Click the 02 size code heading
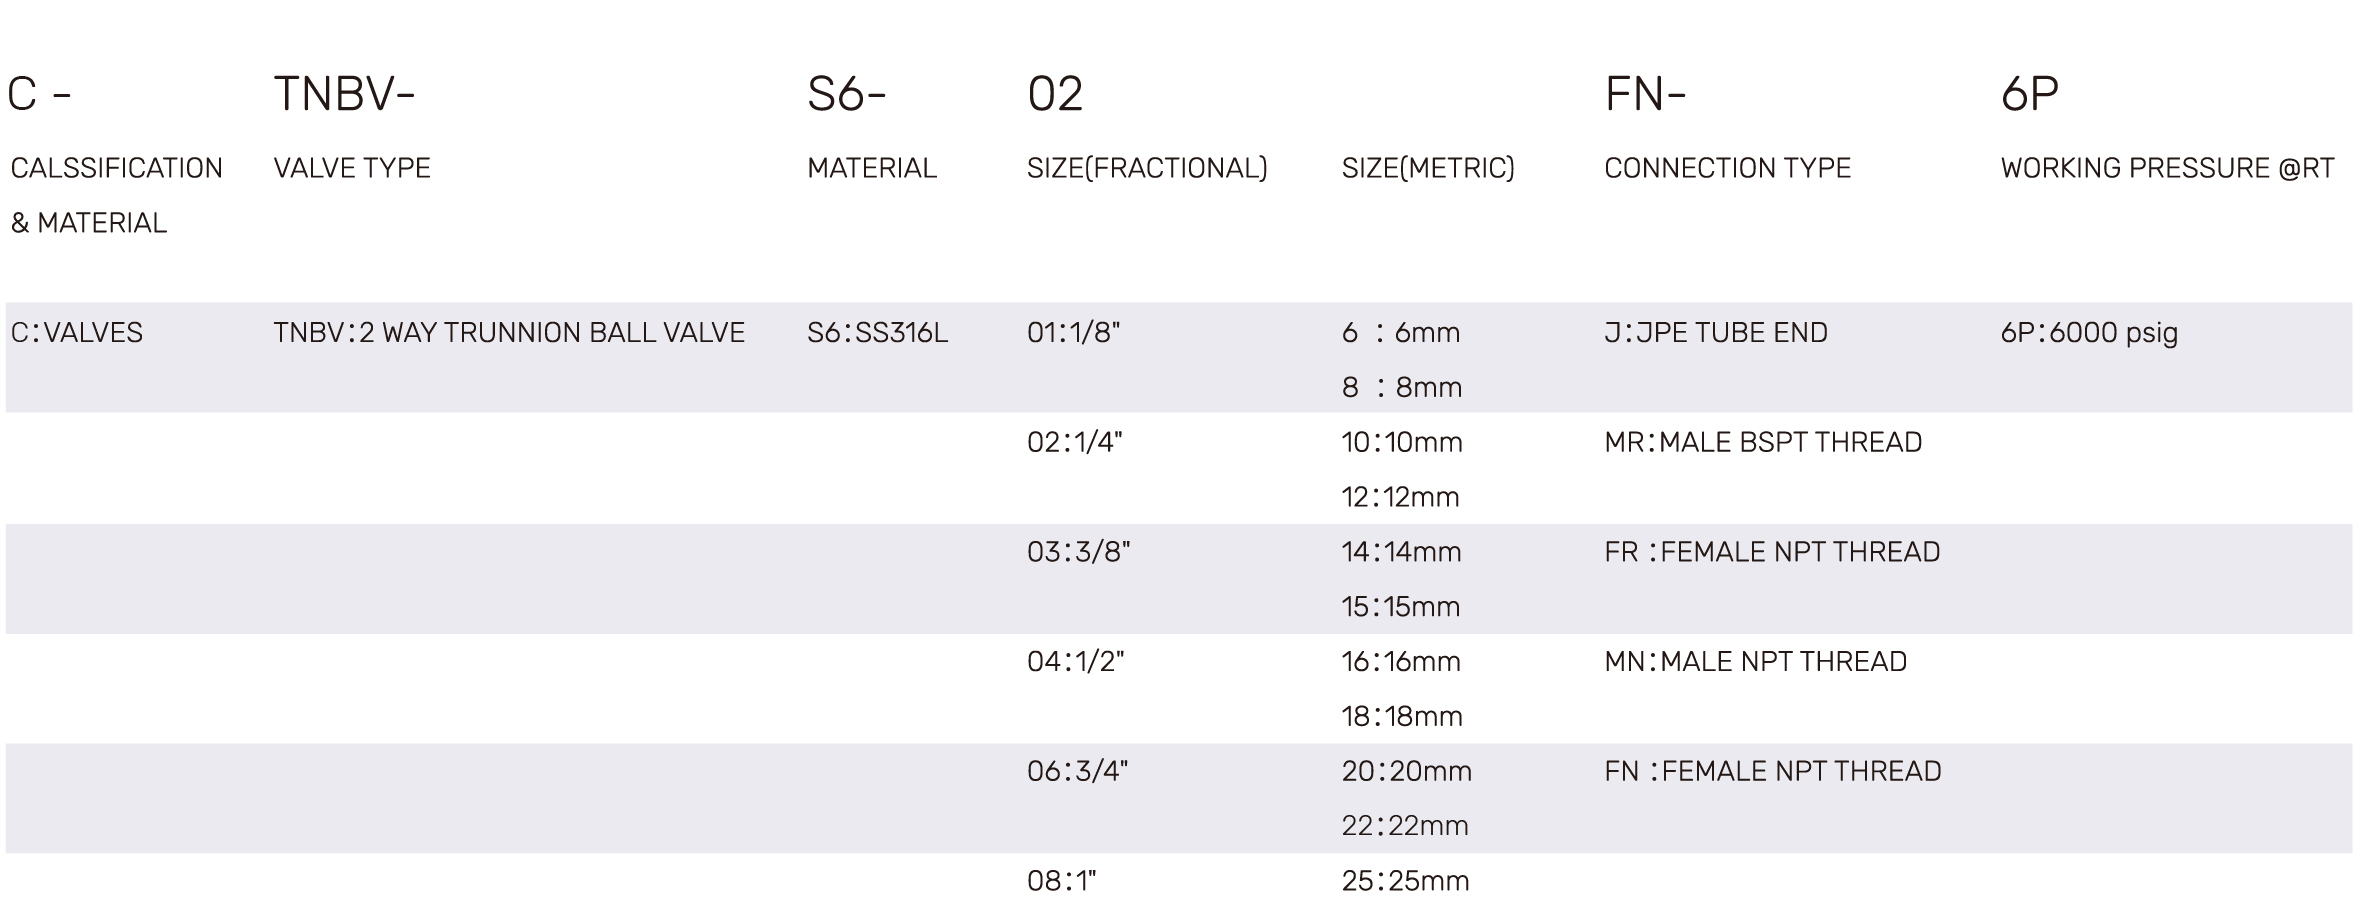The width and height of the screenshot is (2361, 923). 1055,94
